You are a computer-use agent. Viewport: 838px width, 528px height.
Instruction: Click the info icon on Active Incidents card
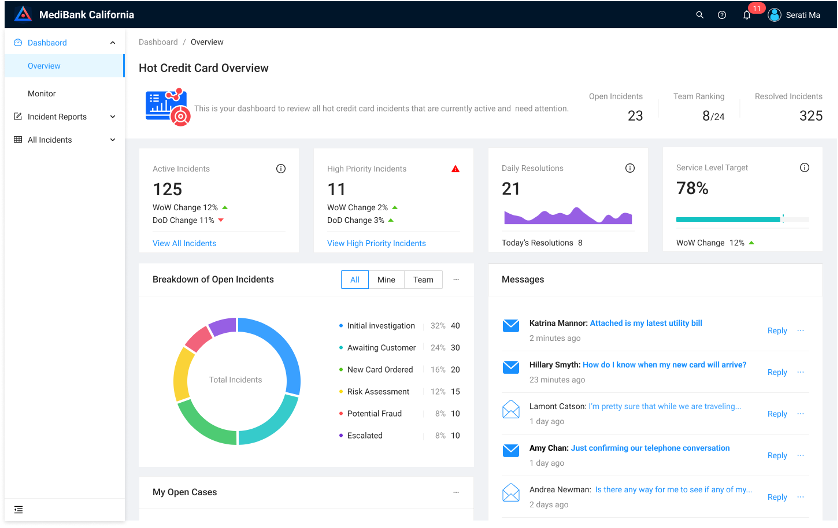(280, 169)
